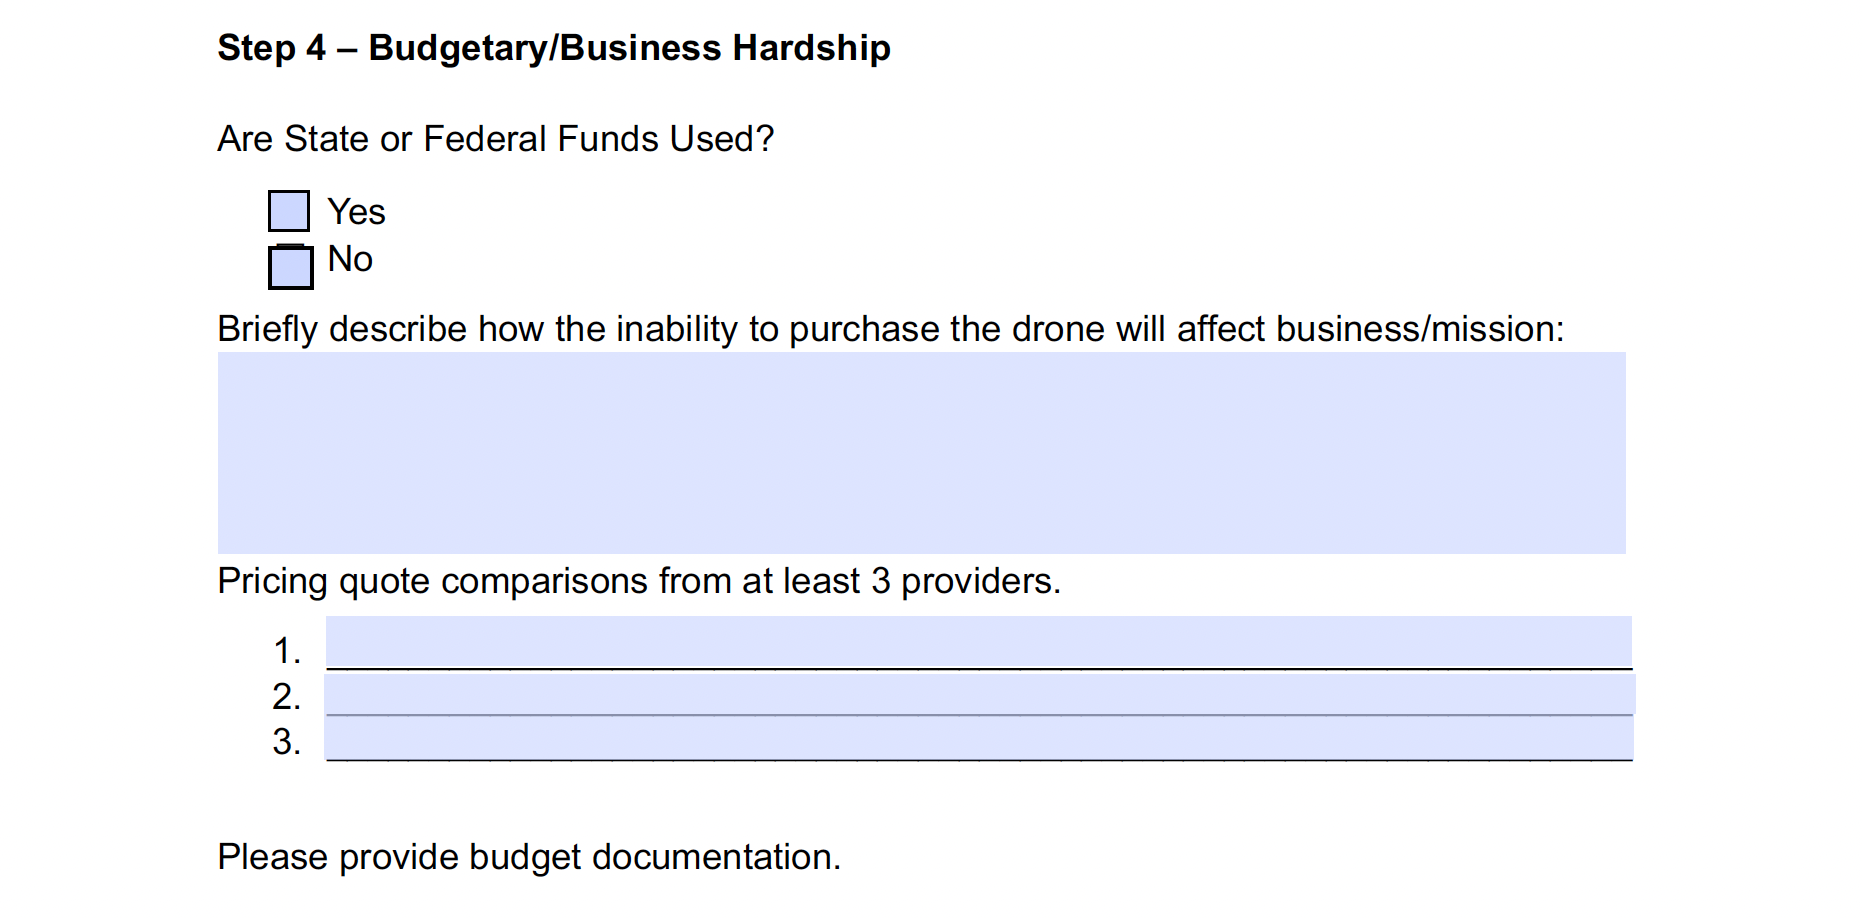Check the No checkbox for funds used
The height and width of the screenshot is (918, 1862).
pos(291,268)
